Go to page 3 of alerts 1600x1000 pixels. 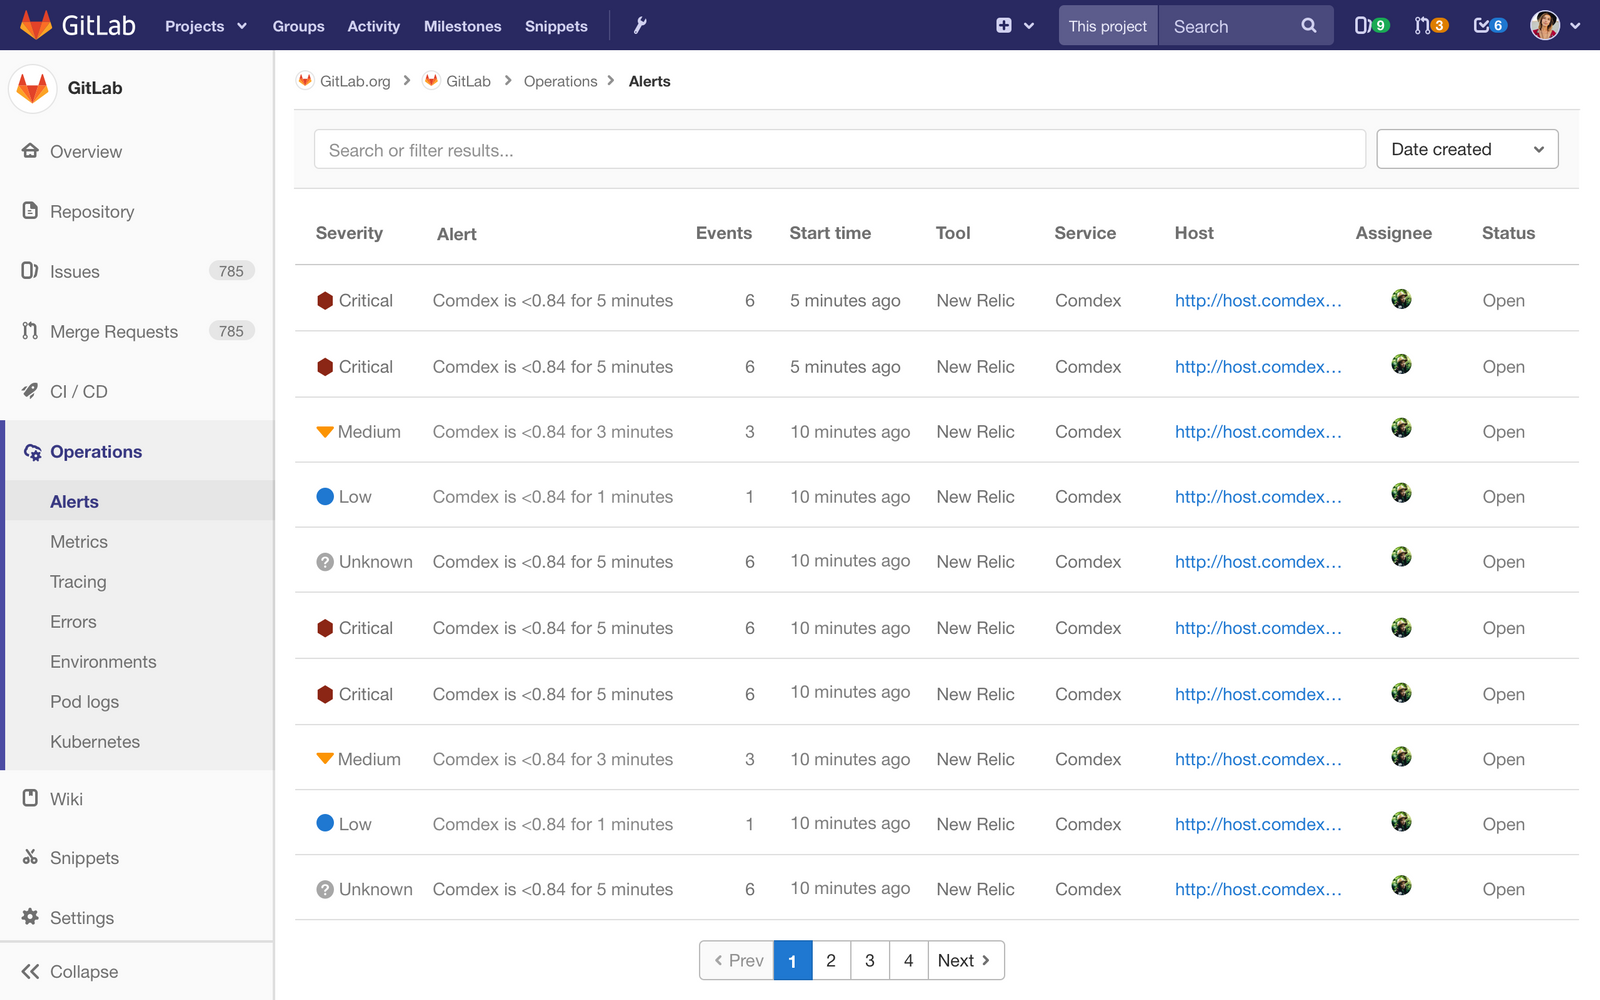[x=870, y=960]
